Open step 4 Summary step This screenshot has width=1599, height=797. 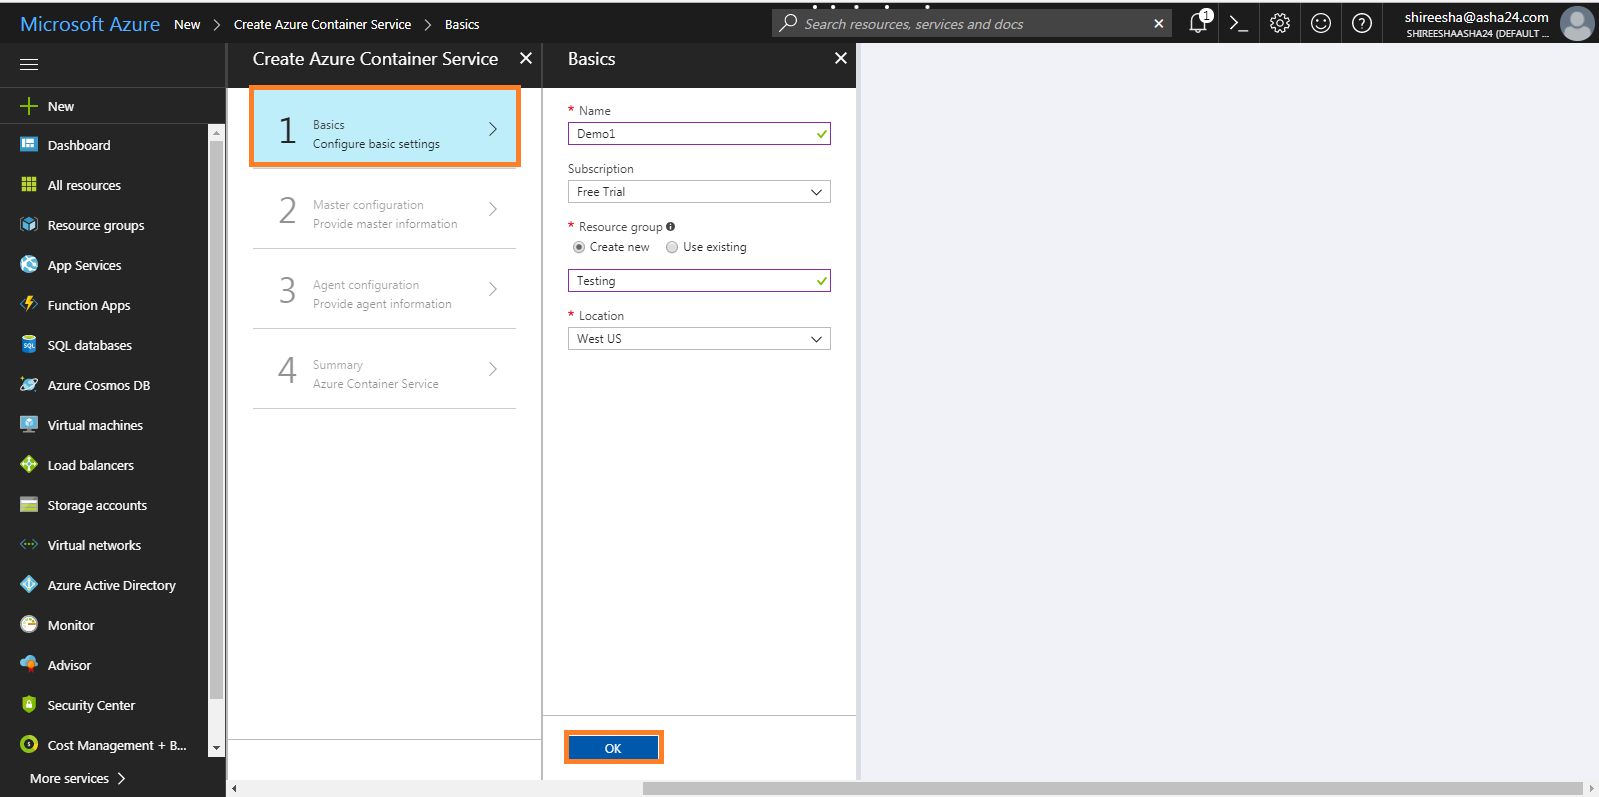(384, 370)
